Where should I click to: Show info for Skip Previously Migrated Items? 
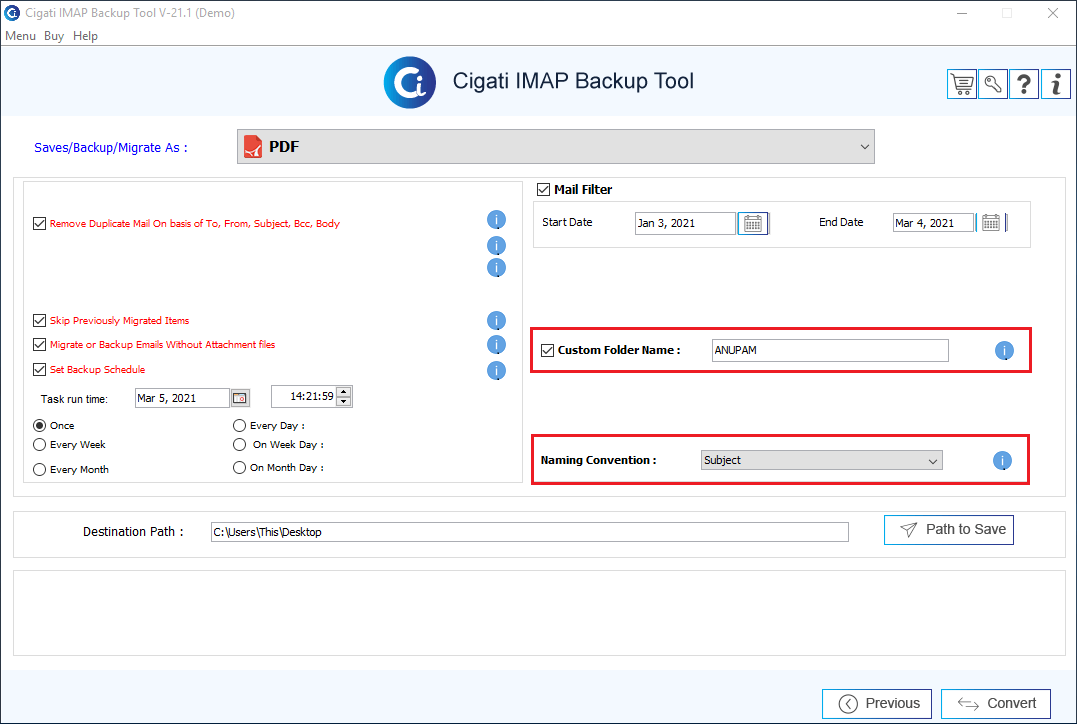click(x=496, y=321)
